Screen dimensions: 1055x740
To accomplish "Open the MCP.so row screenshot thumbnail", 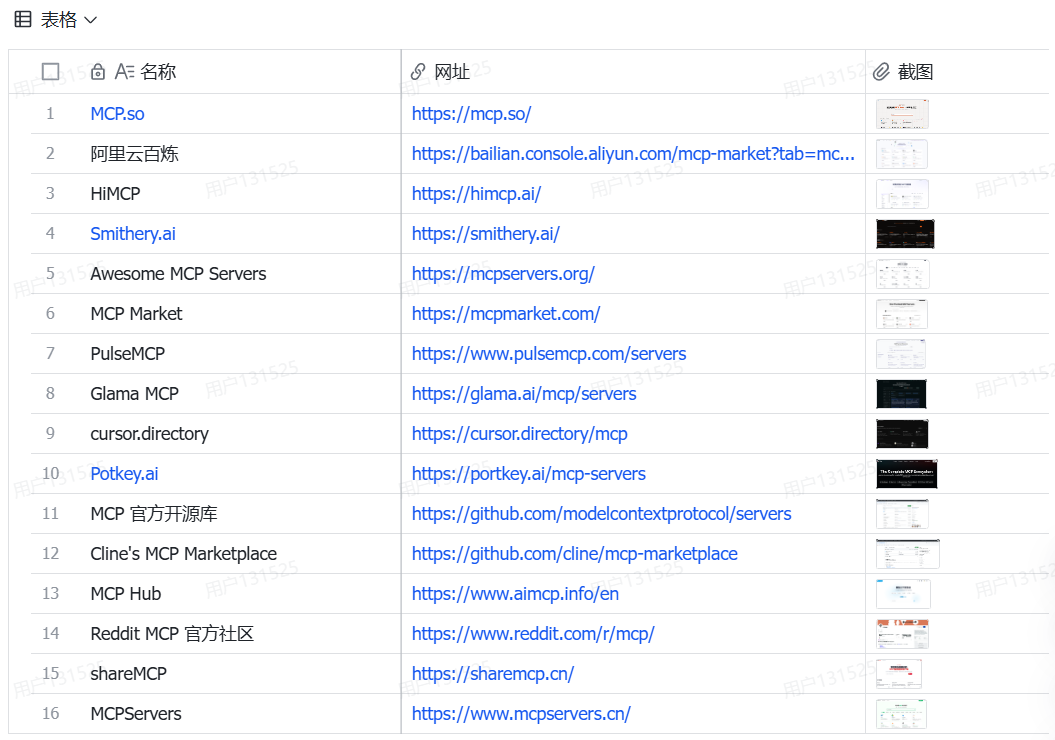I will 902,114.
